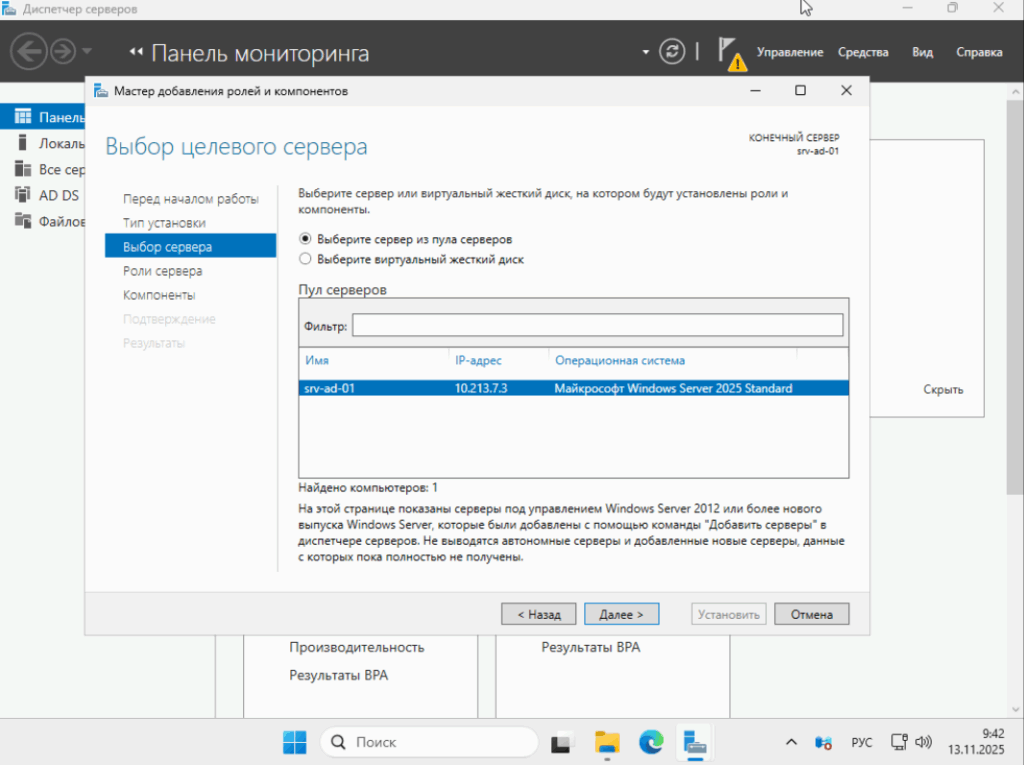Select 'Выберите сервер из пула серверов' radio button

(306, 240)
